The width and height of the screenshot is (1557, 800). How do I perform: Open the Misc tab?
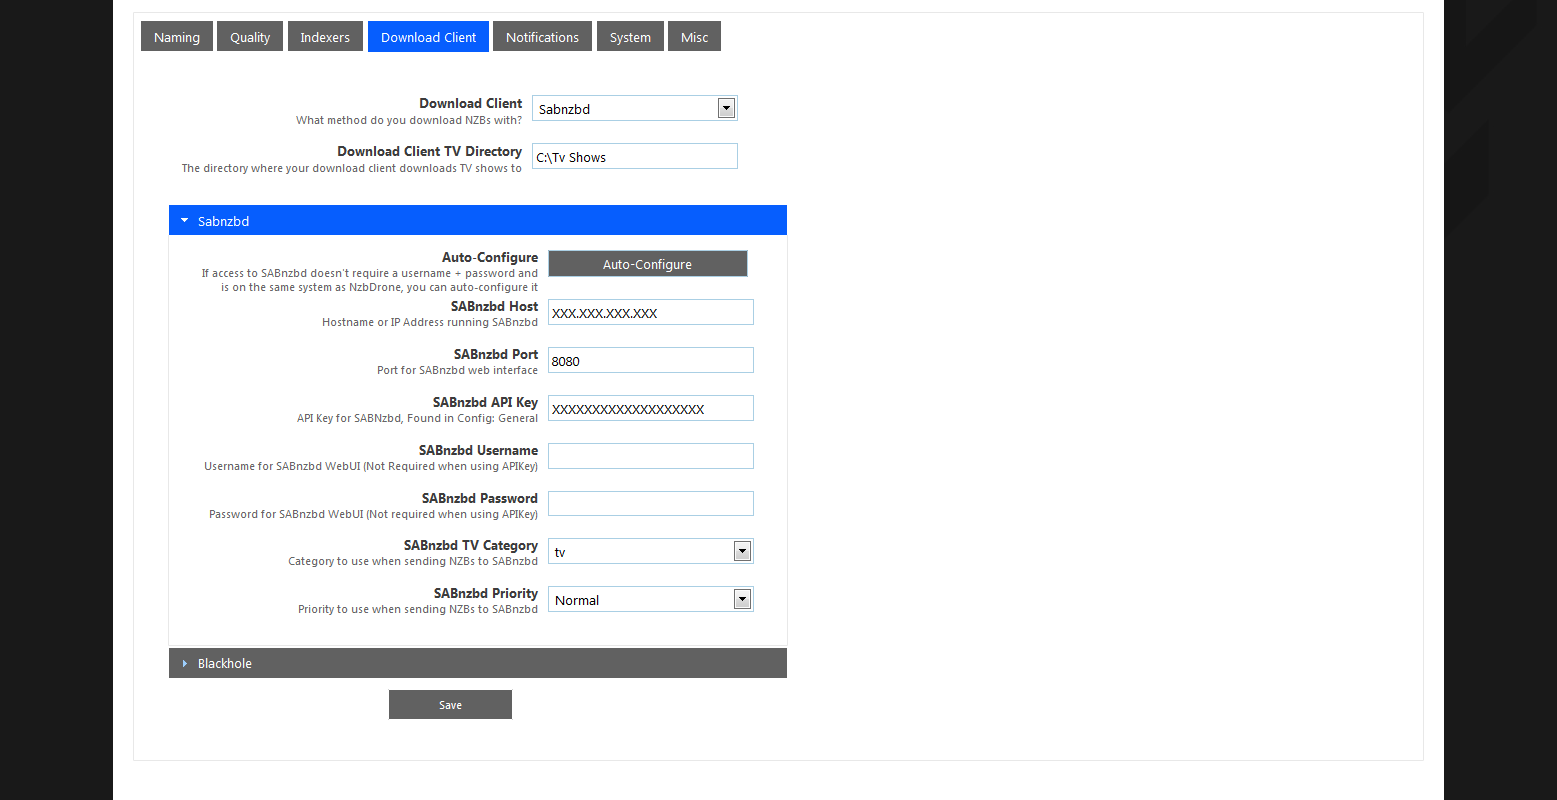click(x=694, y=37)
